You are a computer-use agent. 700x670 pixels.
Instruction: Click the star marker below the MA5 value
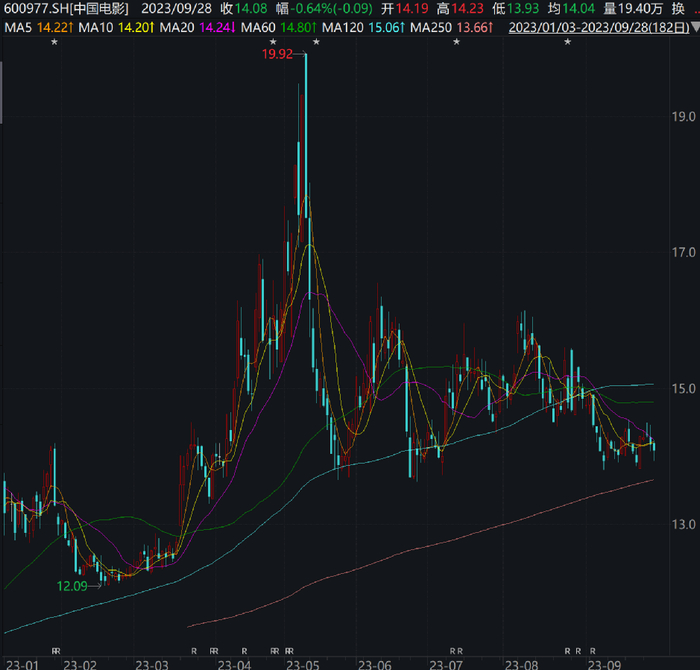(54, 42)
